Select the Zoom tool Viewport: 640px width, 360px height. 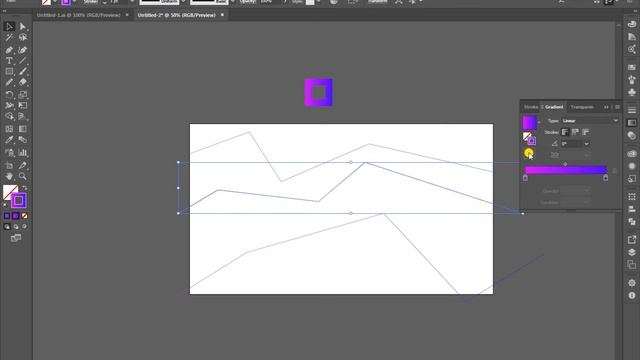tap(23, 176)
